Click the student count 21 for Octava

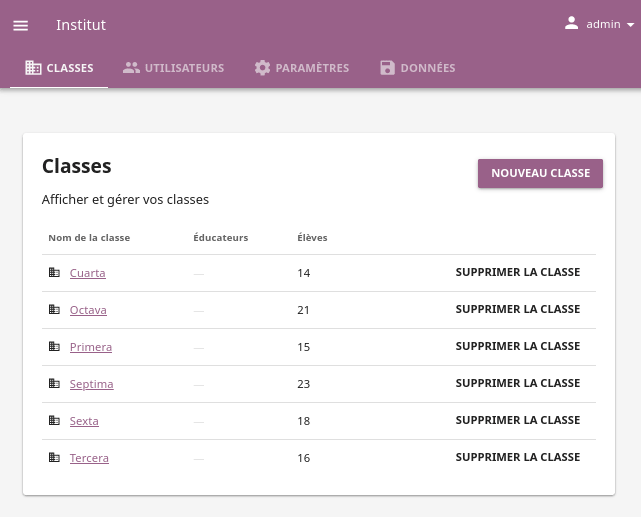(303, 310)
